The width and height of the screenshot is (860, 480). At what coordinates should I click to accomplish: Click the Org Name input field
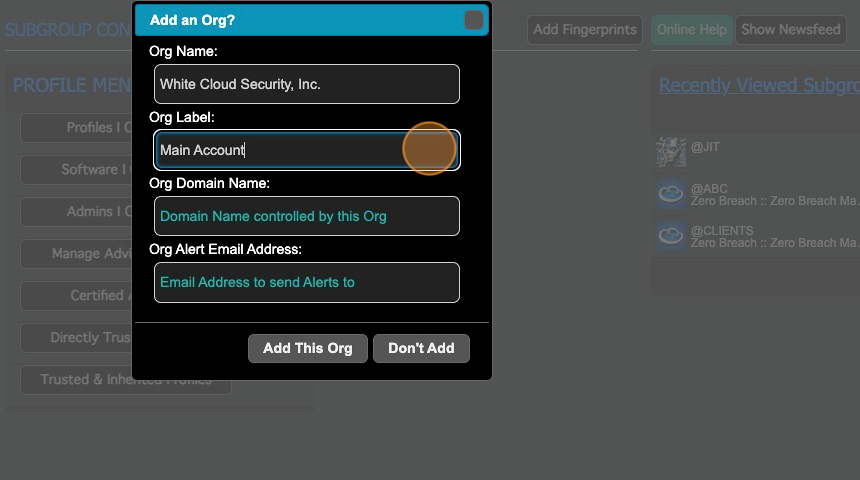tap(307, 84)
